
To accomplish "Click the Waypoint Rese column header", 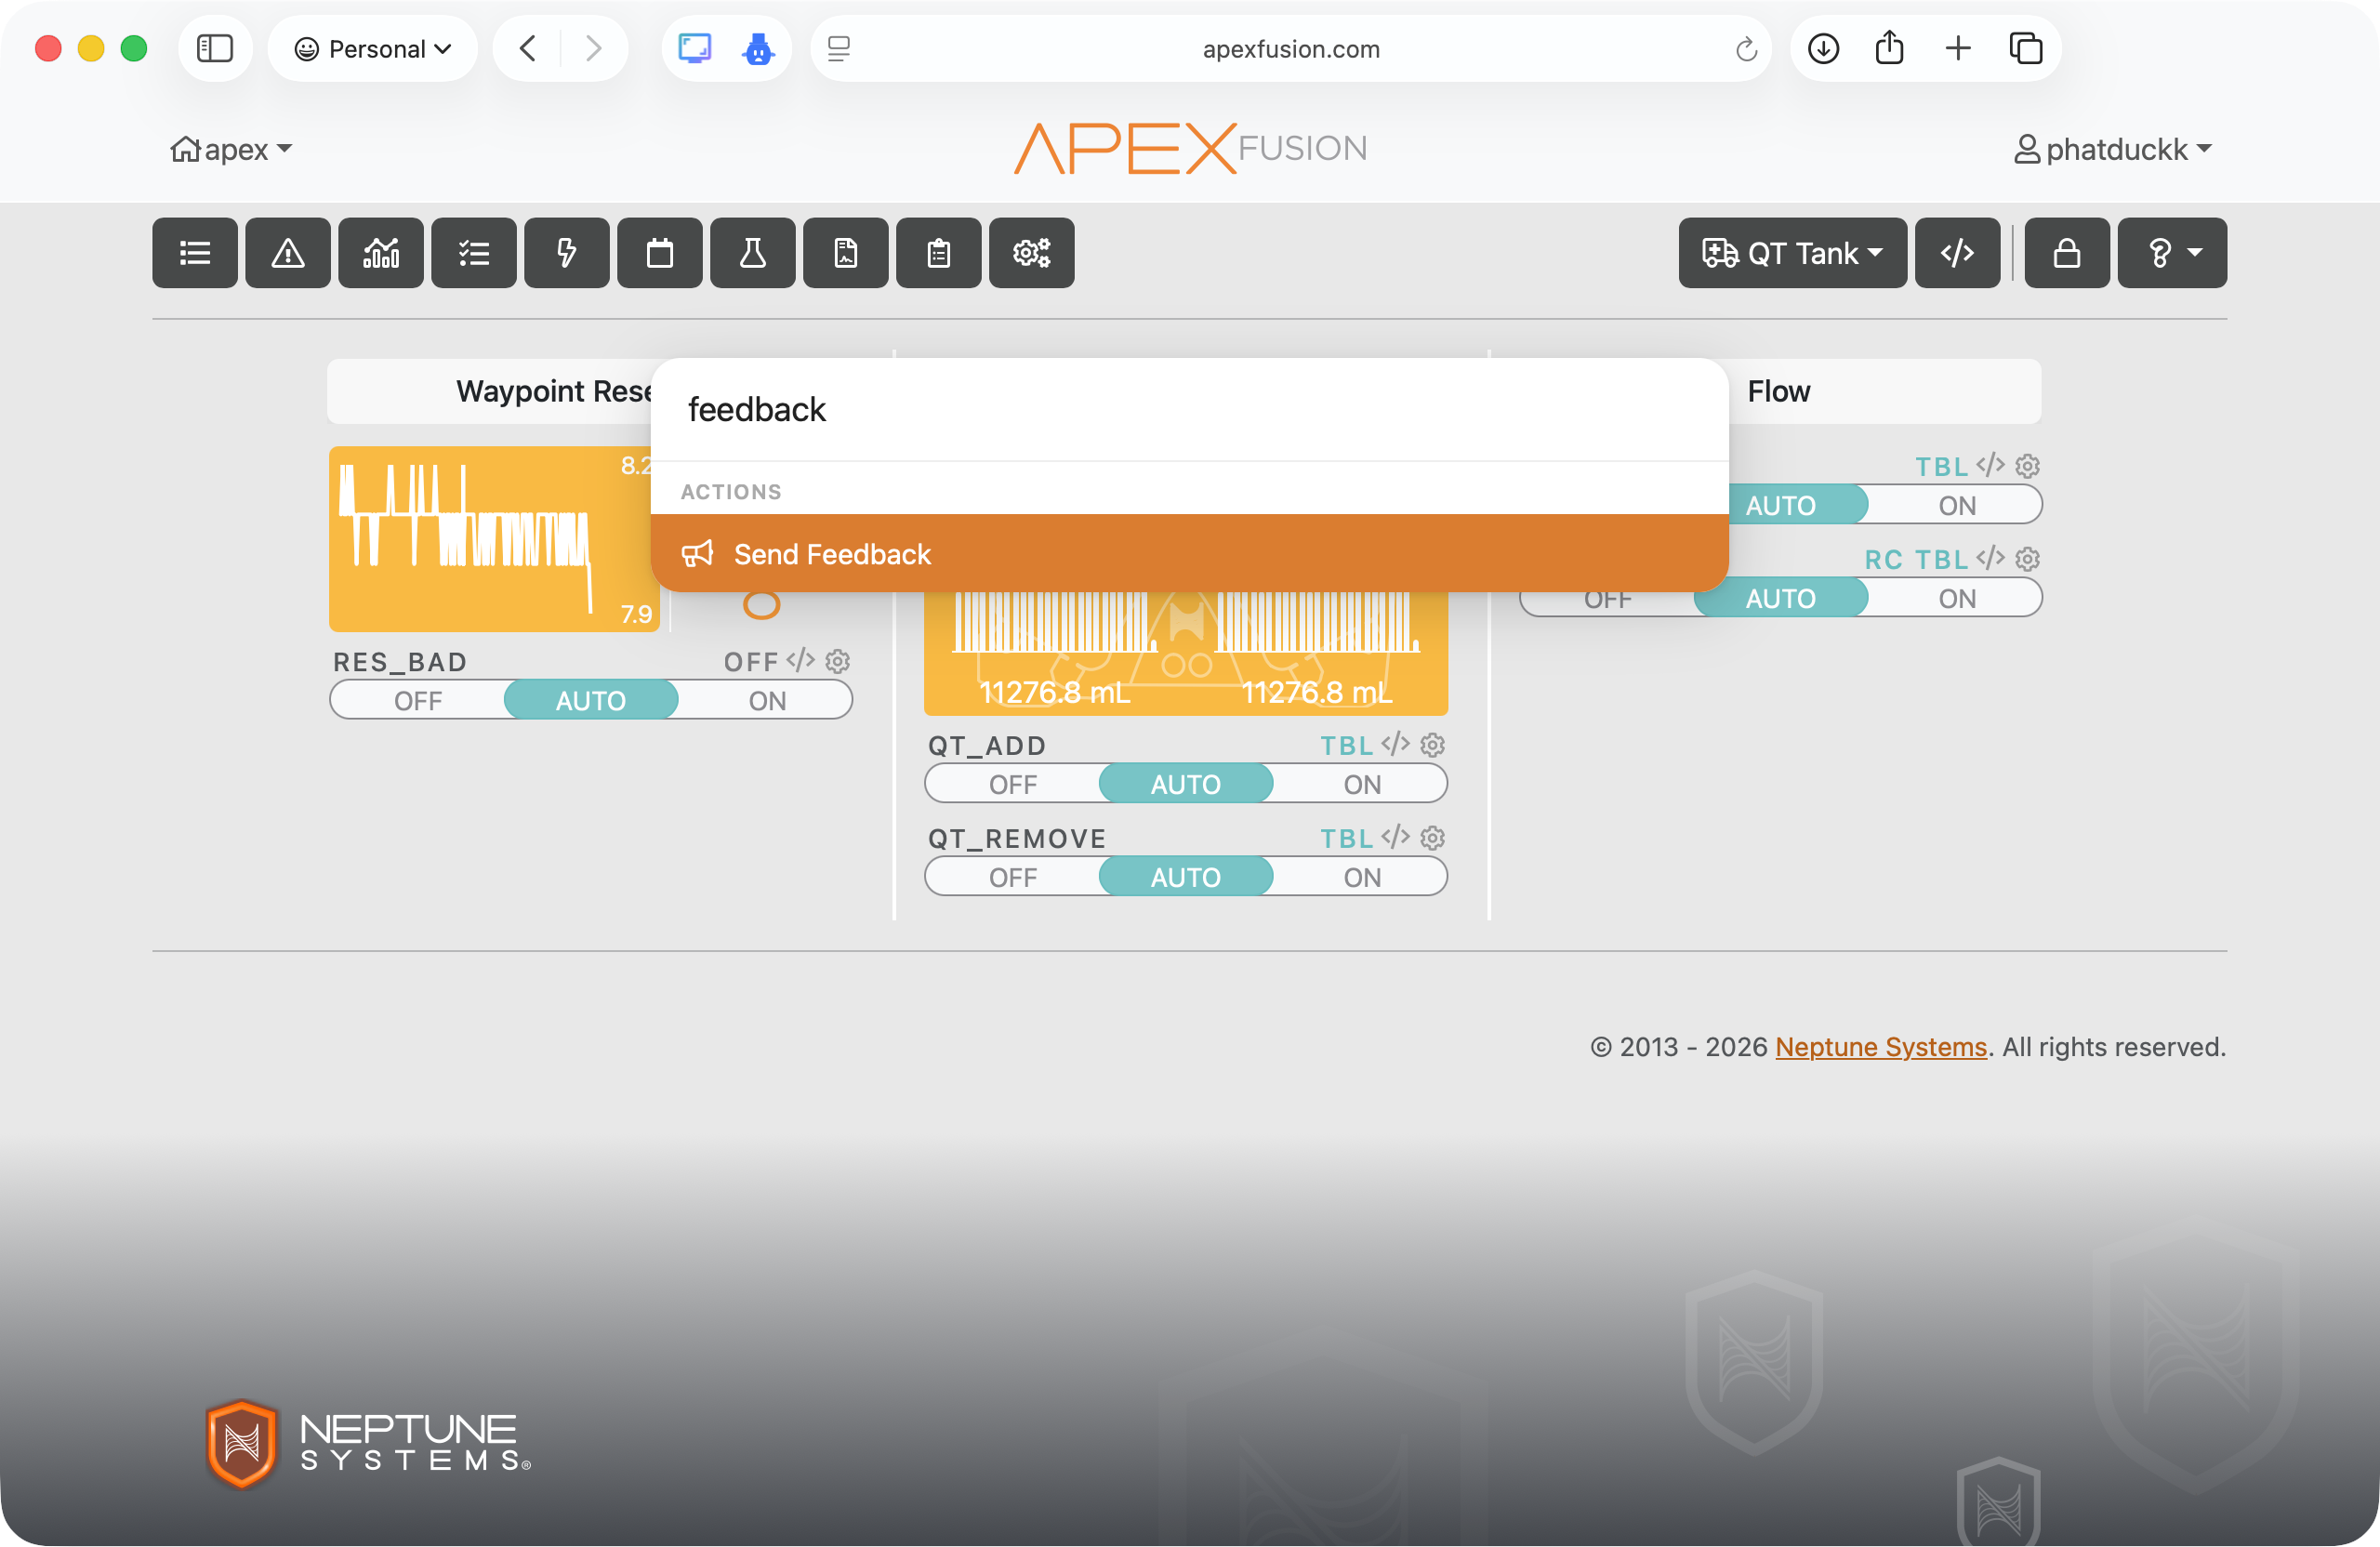I will pyautogui.click(x=554, y=391).
